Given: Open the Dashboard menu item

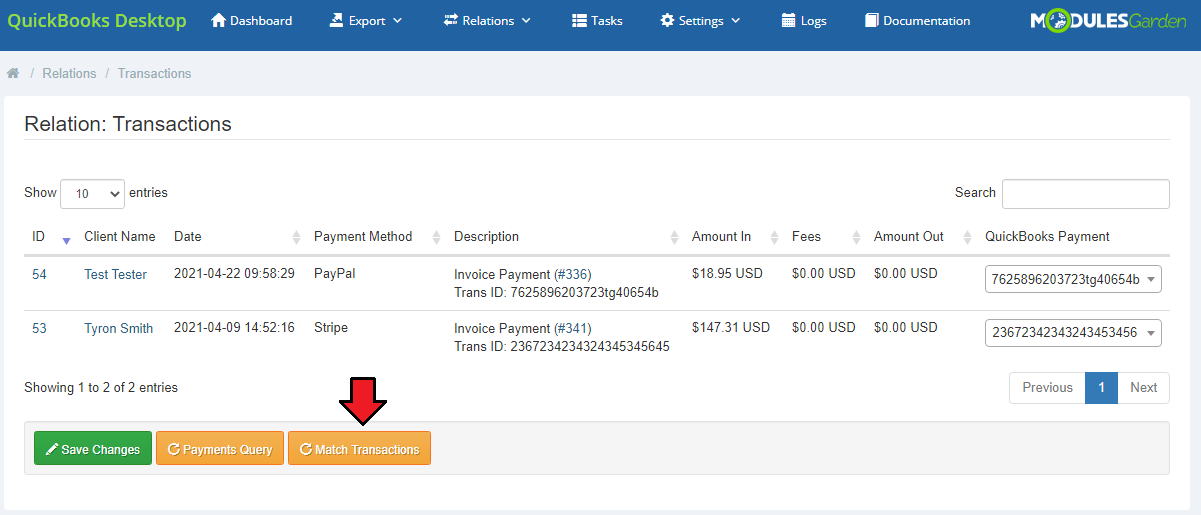Looking at the screenshot, I should pyautogui.click(x=252, y=20).
